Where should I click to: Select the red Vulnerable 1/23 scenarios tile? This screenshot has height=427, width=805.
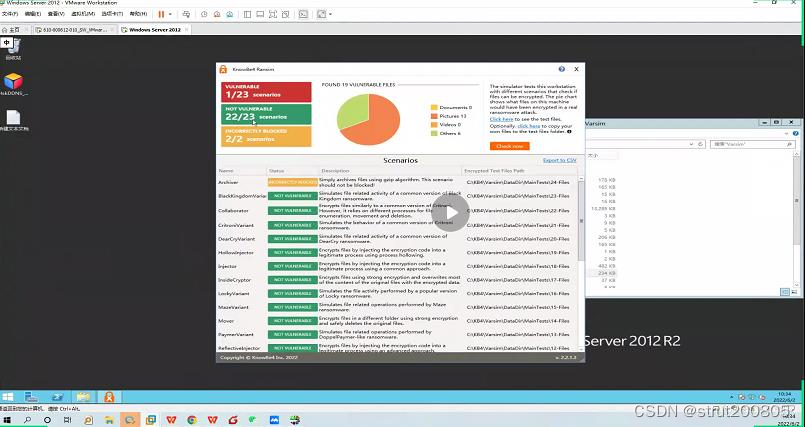(x=266, y=91)
